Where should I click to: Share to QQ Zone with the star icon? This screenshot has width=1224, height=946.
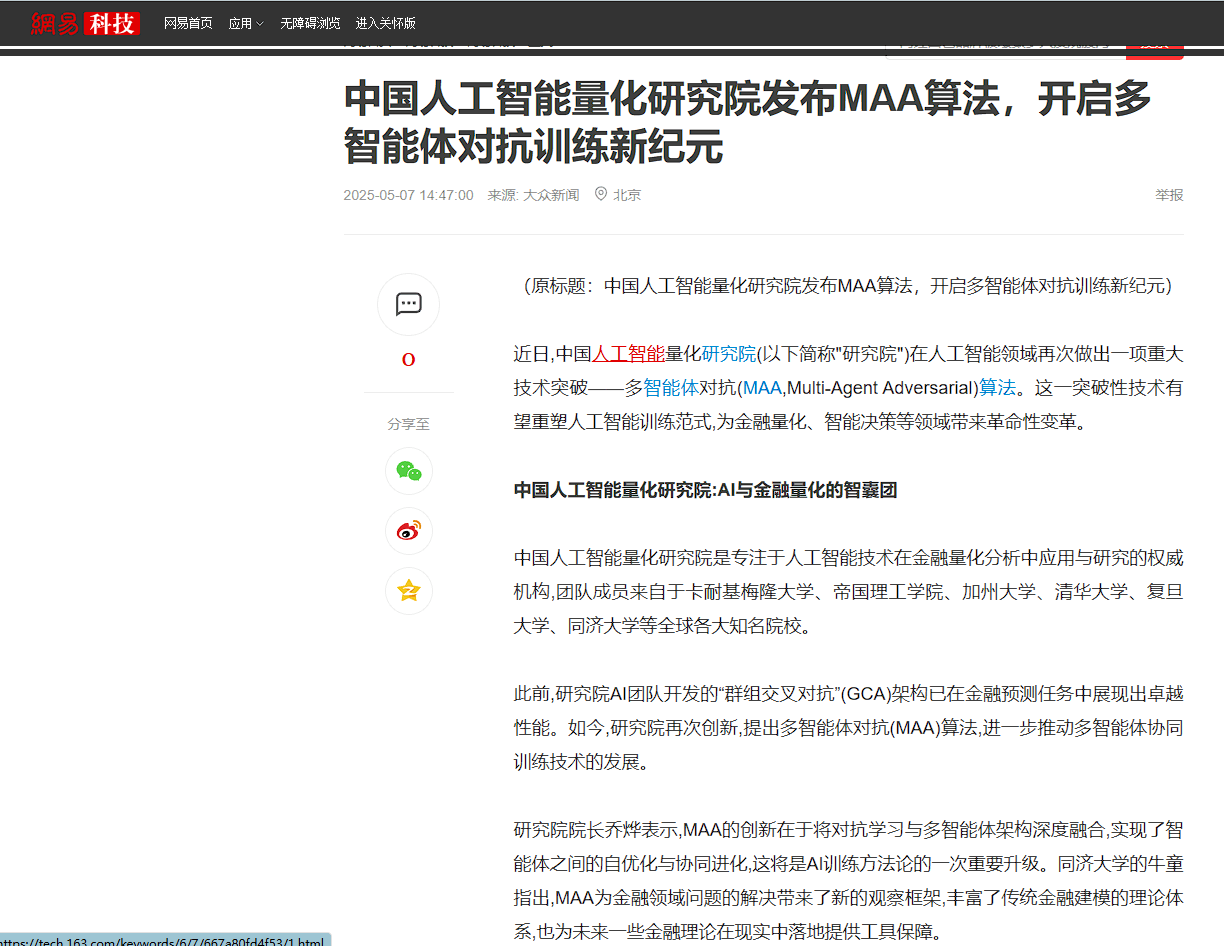click(408, 591)
